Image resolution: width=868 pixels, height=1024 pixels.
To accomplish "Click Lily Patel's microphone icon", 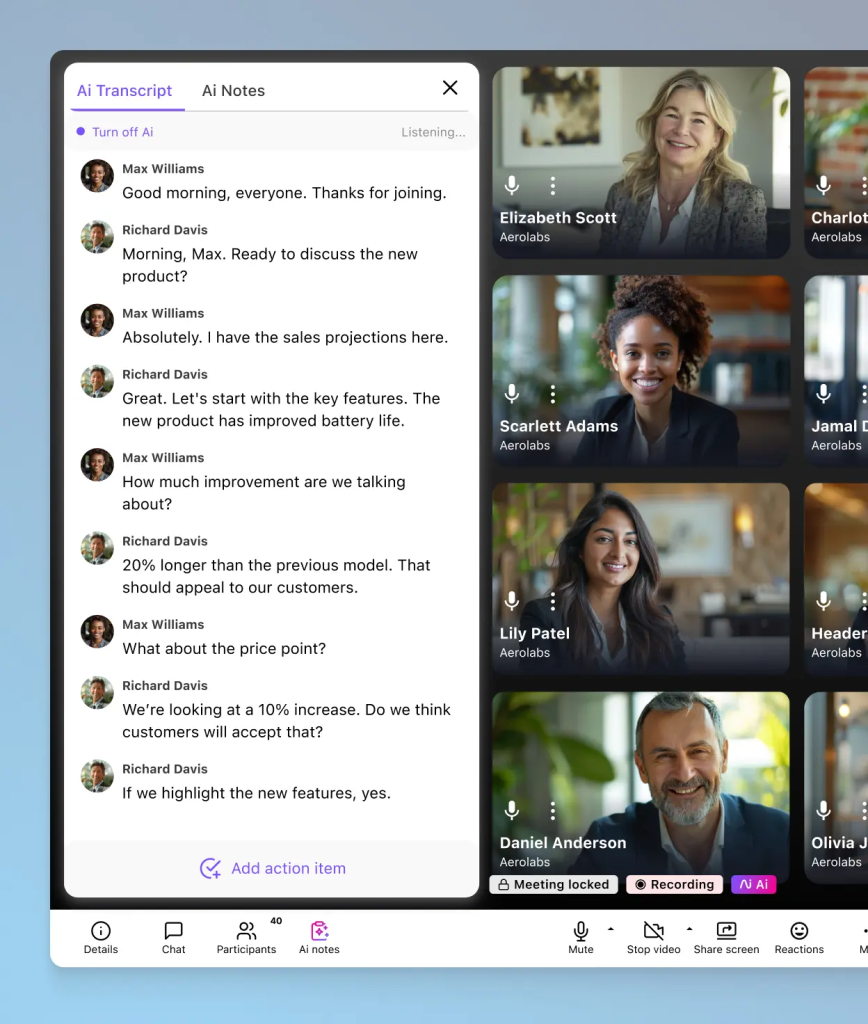I will [512, 601].
